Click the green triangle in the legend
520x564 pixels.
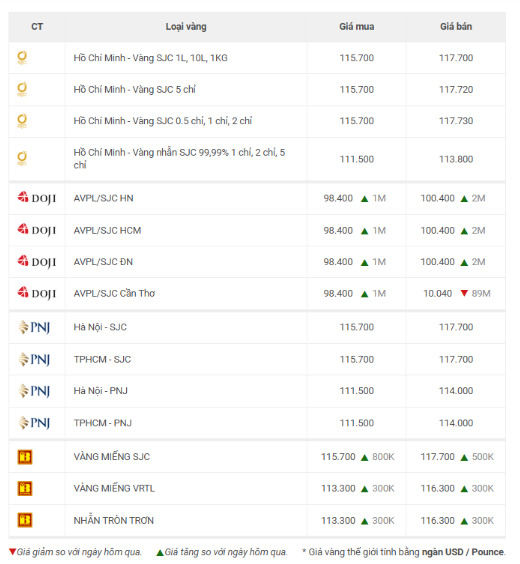tap(160, 552)
